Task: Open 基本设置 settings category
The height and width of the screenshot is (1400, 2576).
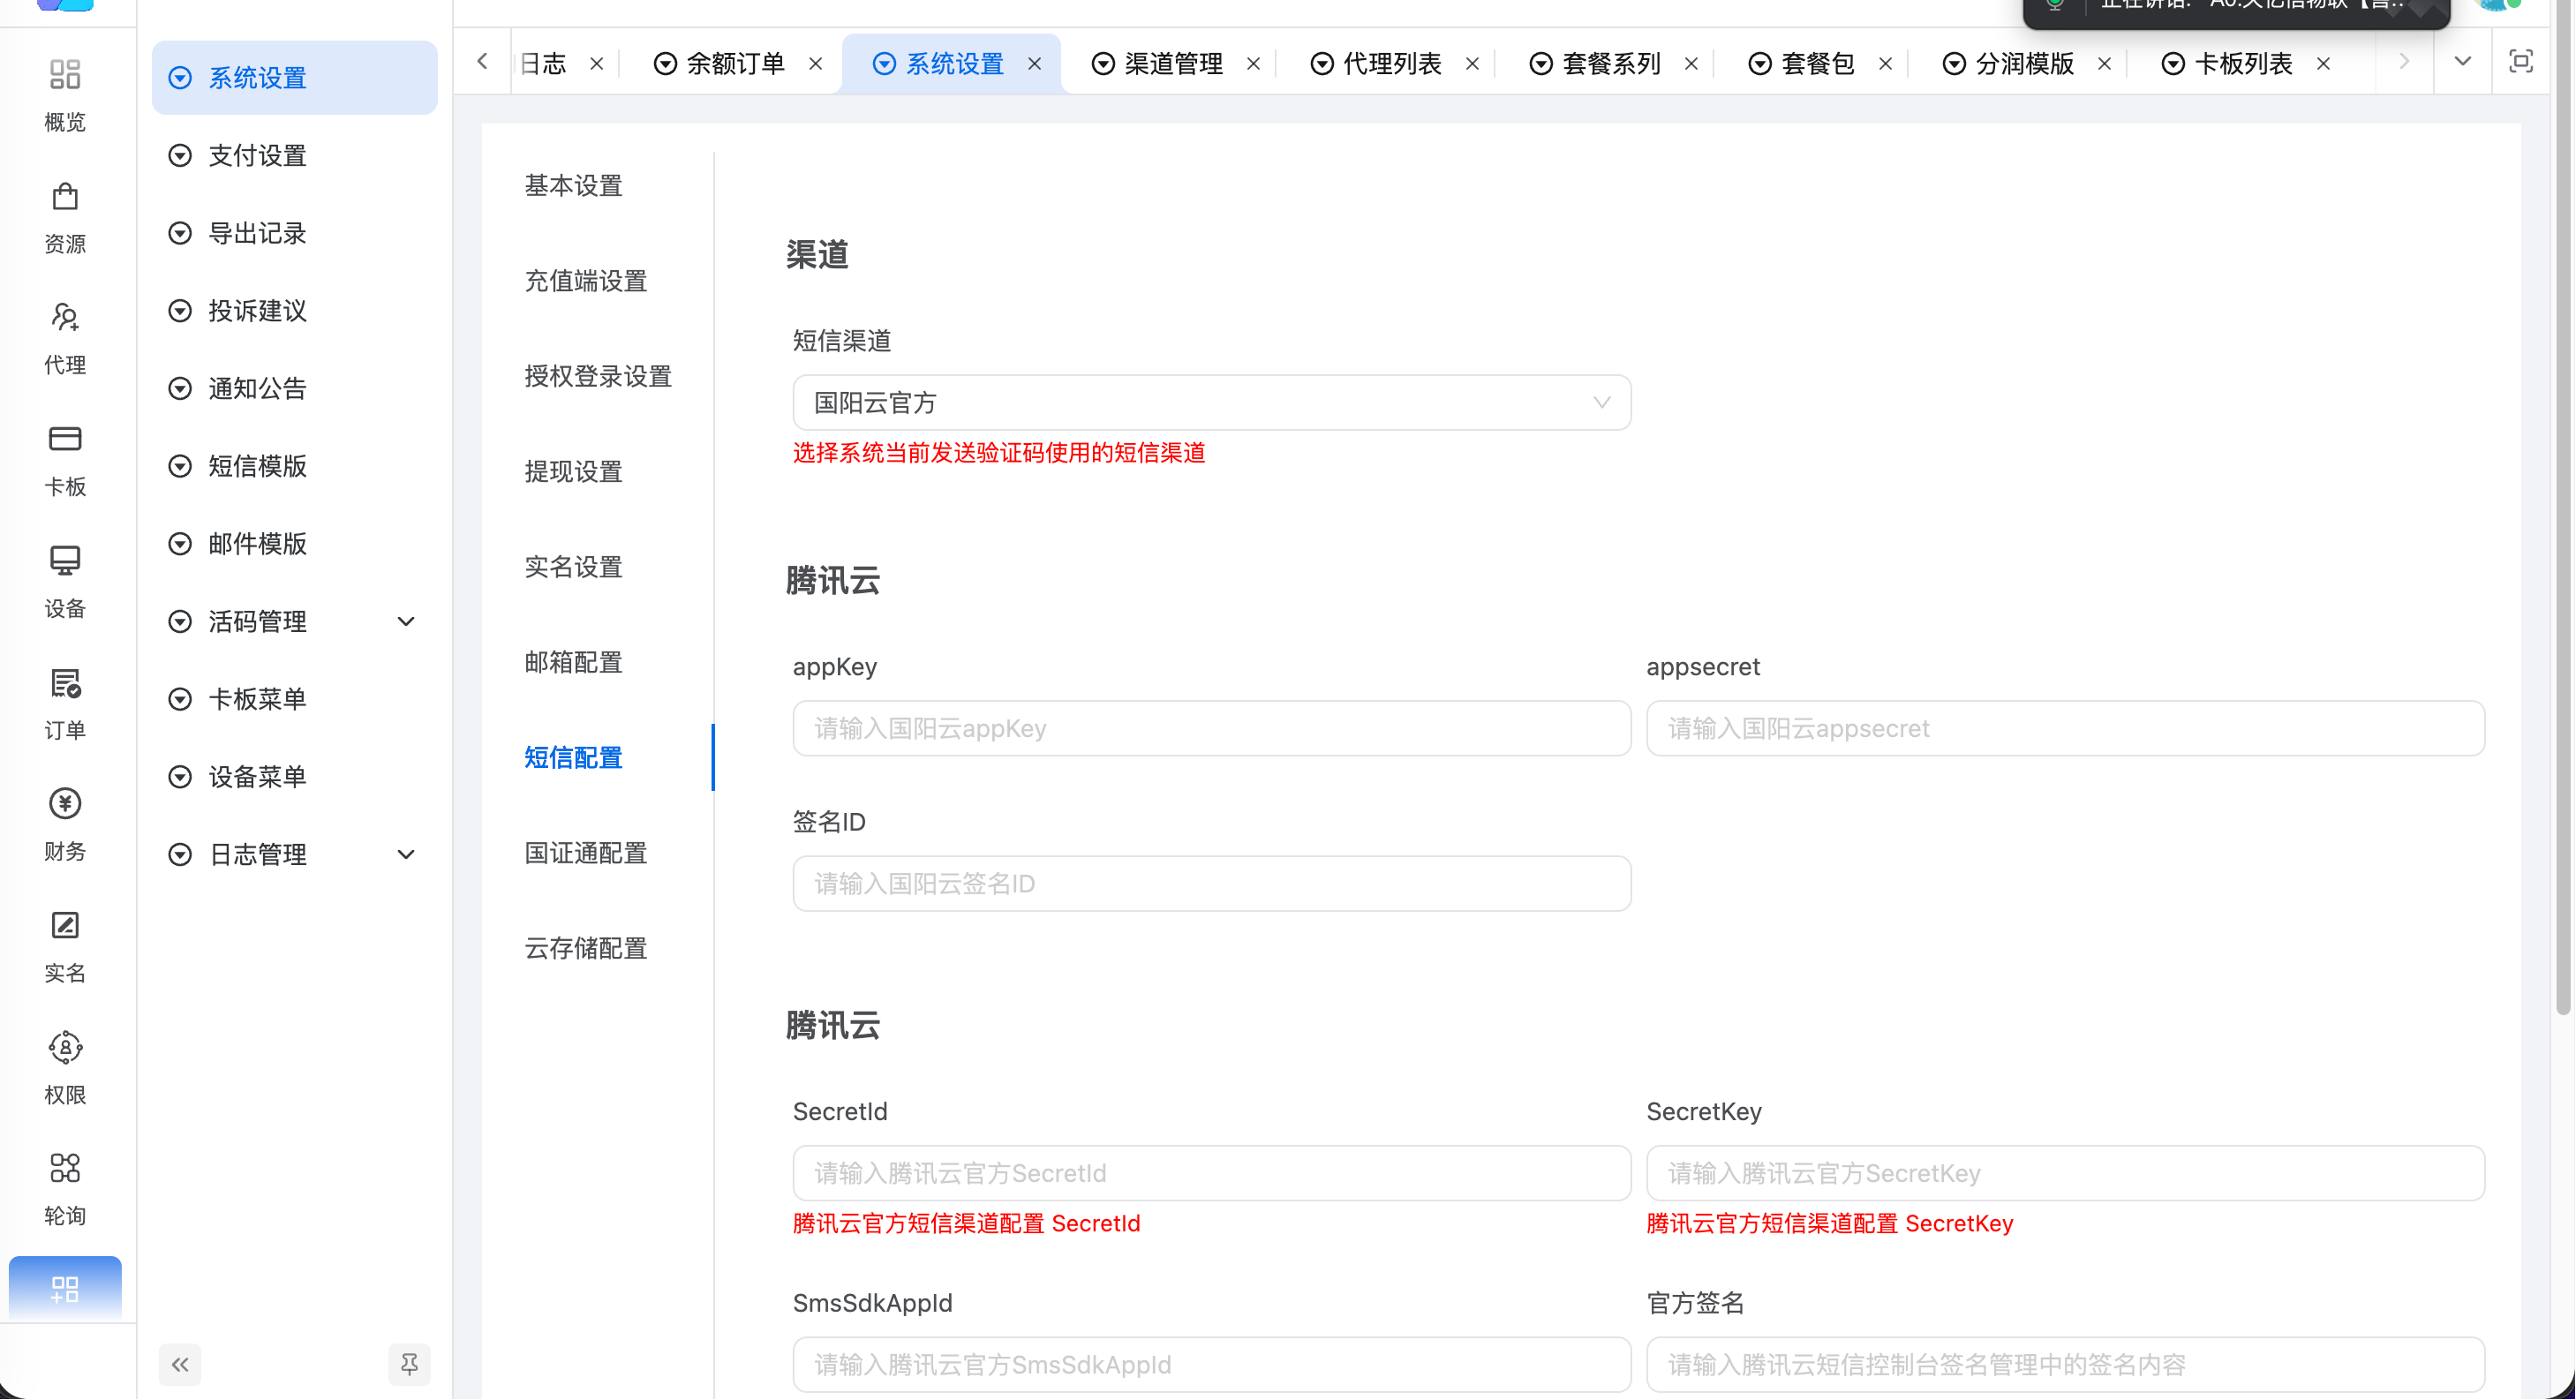Action: [574, 186]
